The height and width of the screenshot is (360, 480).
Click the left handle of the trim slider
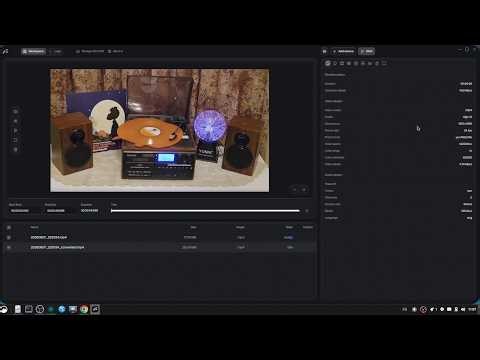click(x=112, y=211)
